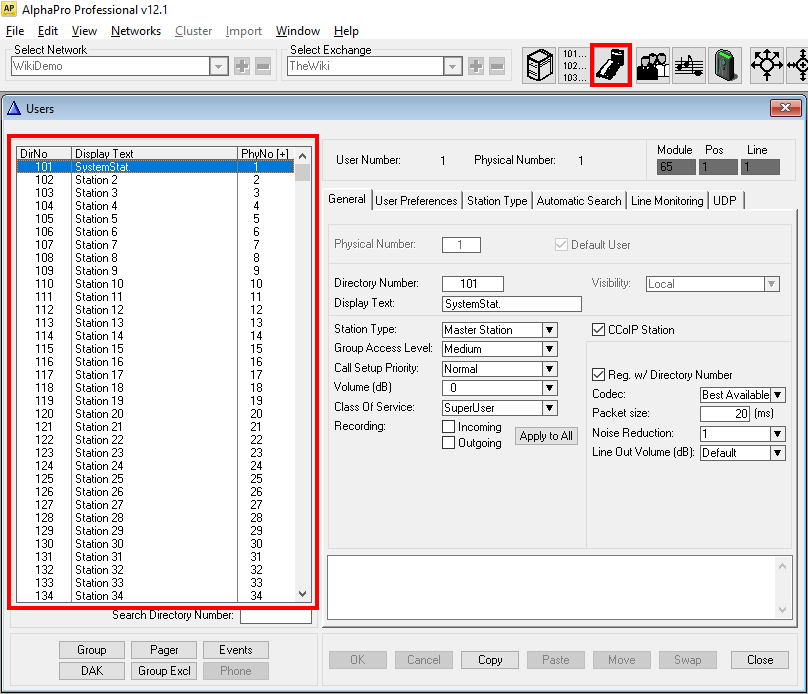Expand the Codec dropdown
Viewport: 808px width, 694px height.
(778, 395)
